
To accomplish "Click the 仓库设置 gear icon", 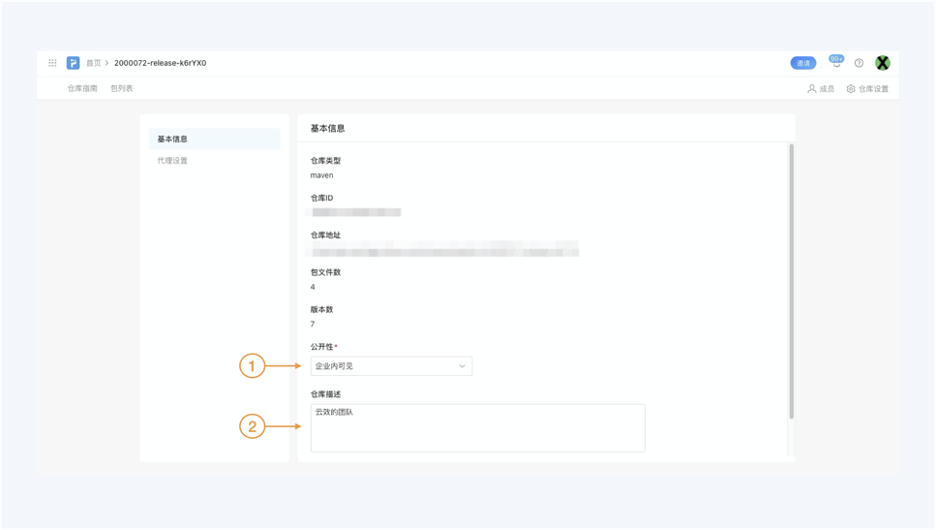I will coord(851,89).
